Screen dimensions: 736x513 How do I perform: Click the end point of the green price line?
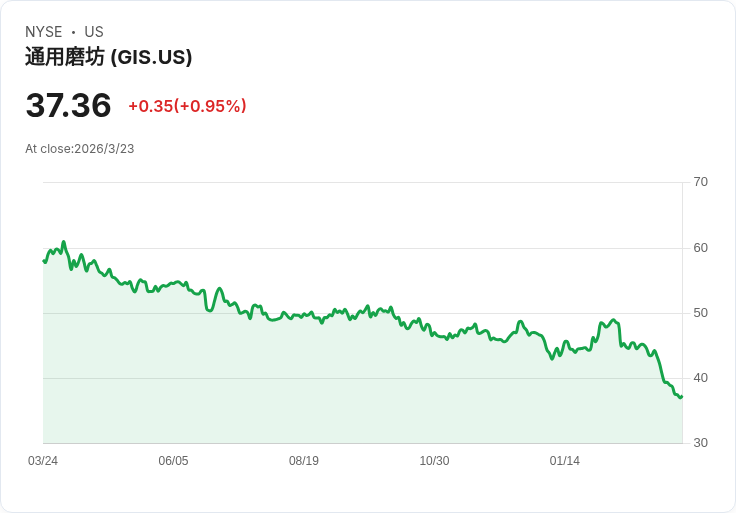[682, 397]
